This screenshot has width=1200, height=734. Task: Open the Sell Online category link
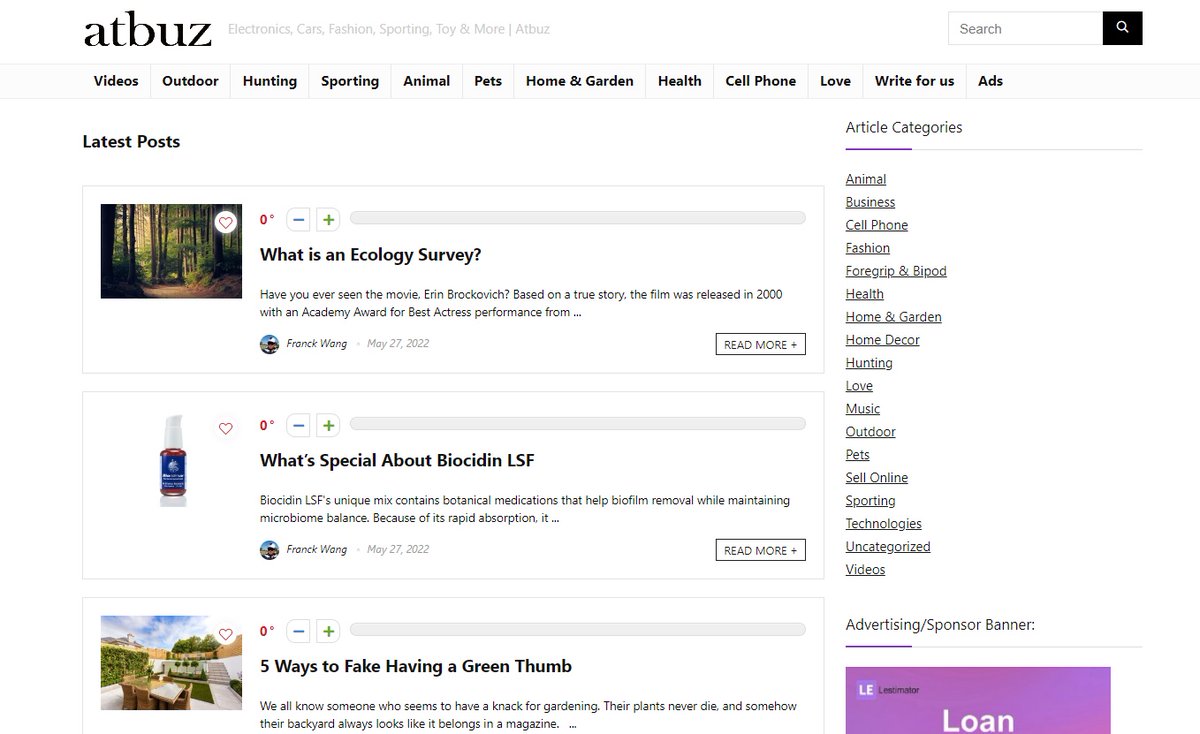click(x=877, y=478)
